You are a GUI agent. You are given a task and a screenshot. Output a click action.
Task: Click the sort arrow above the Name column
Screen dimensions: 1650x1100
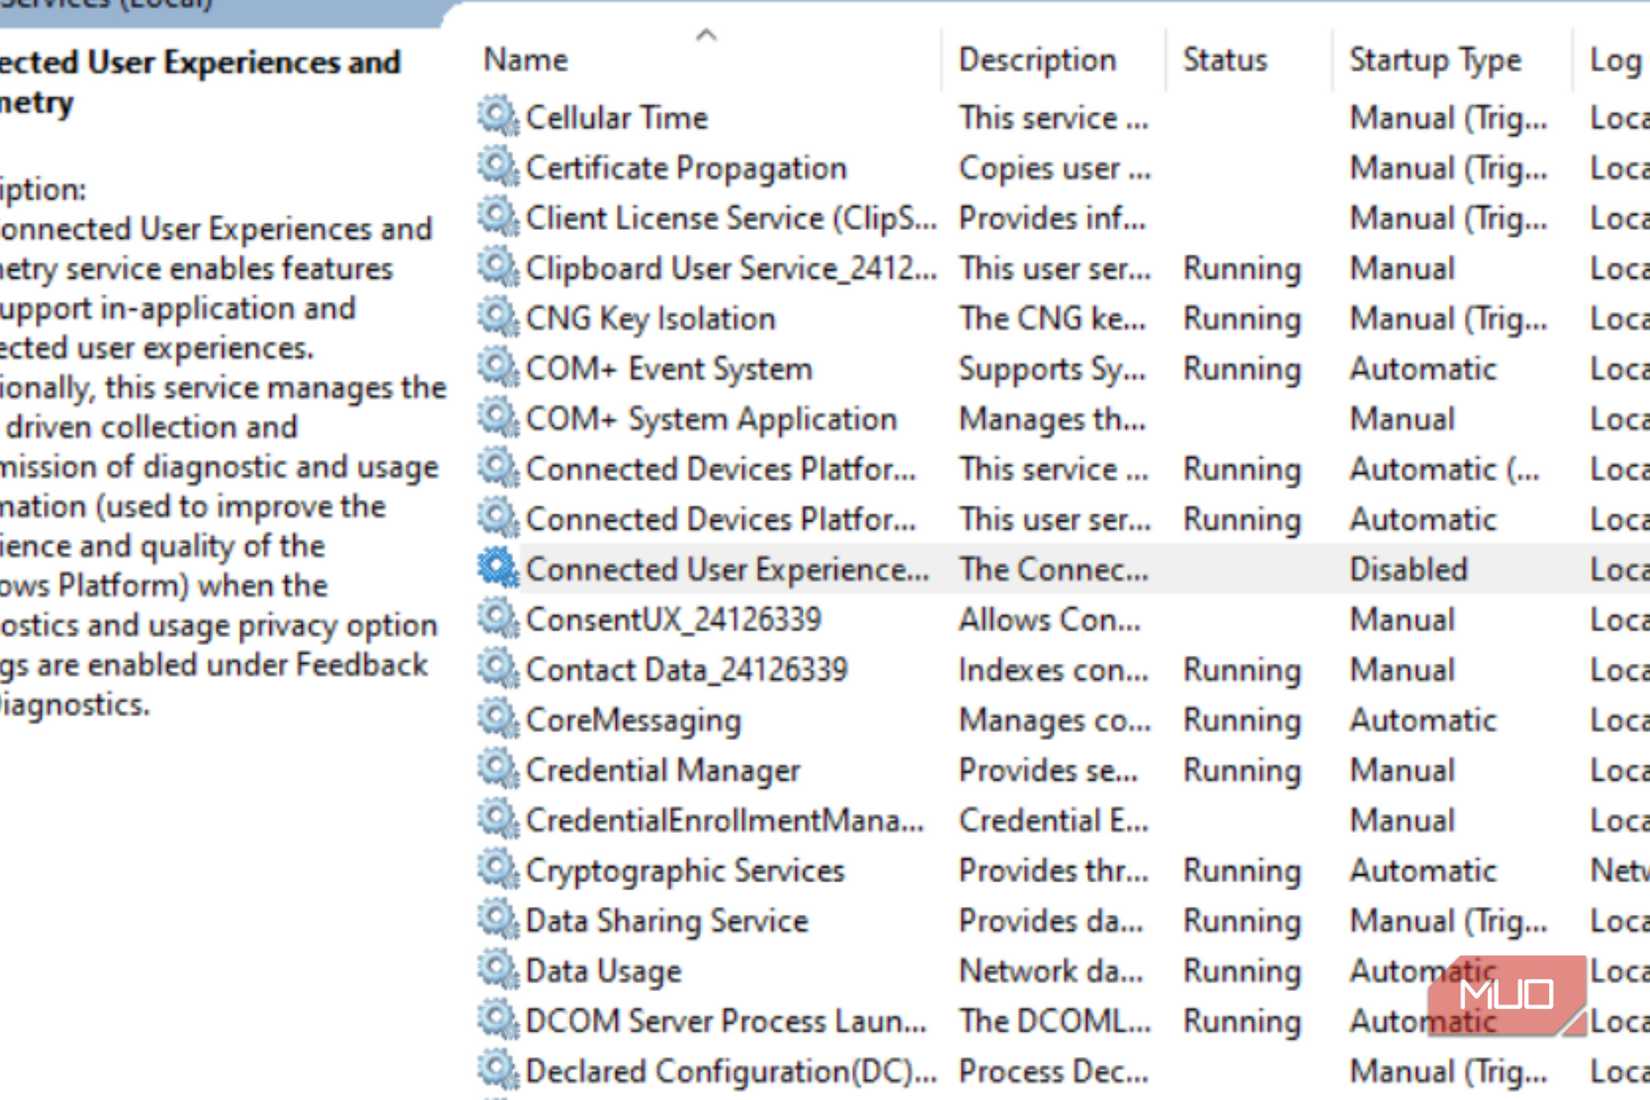click(706, 35)
